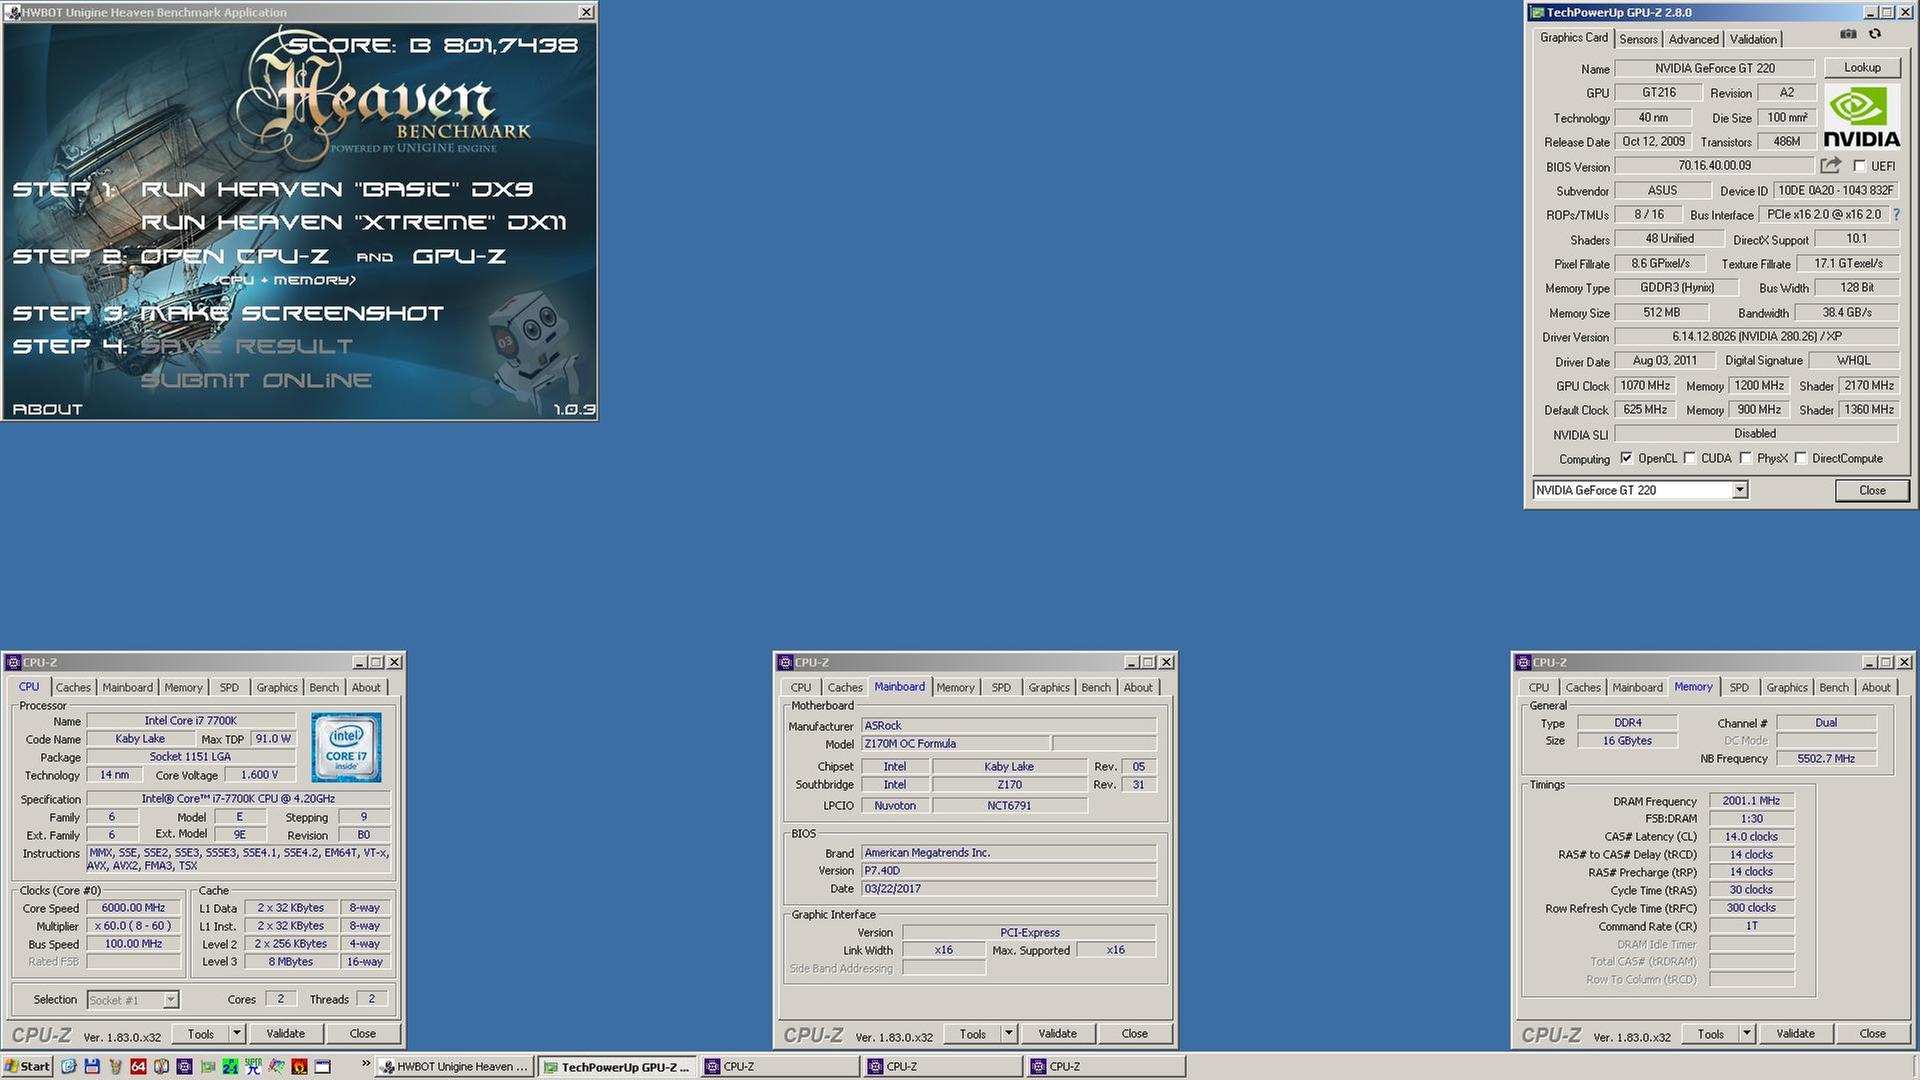Click Make Screenshot in Heaven step 3
This screenshot has width=1920, height=1080.
292,313
